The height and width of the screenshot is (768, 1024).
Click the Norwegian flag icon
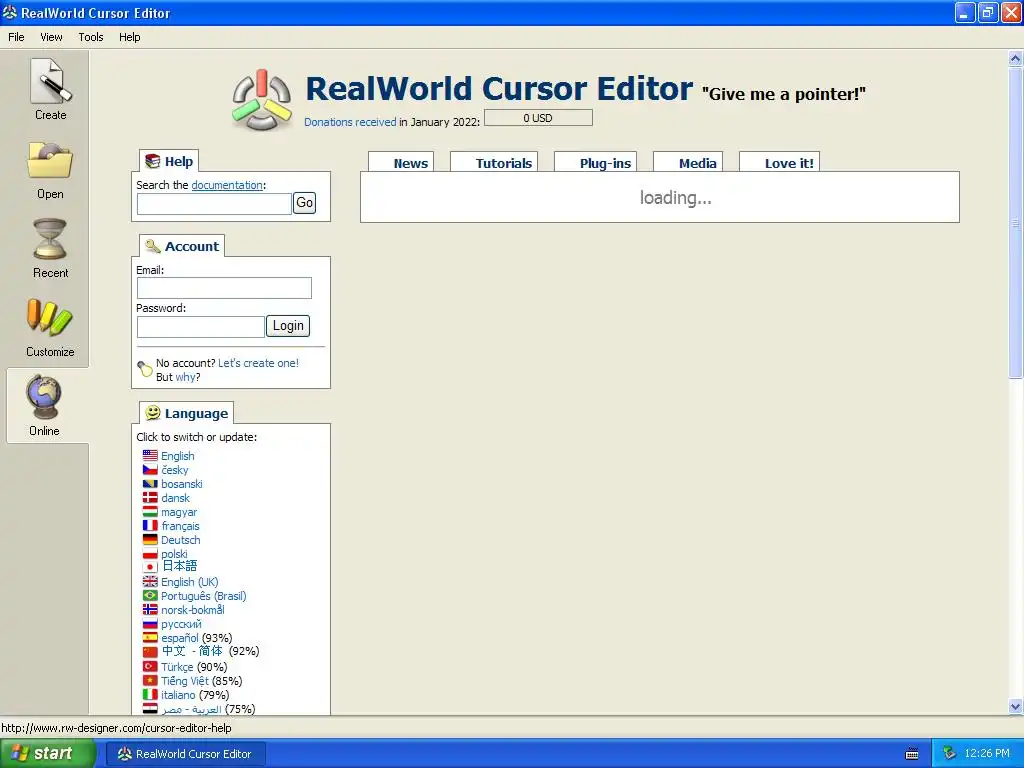(x=150, y=609)
